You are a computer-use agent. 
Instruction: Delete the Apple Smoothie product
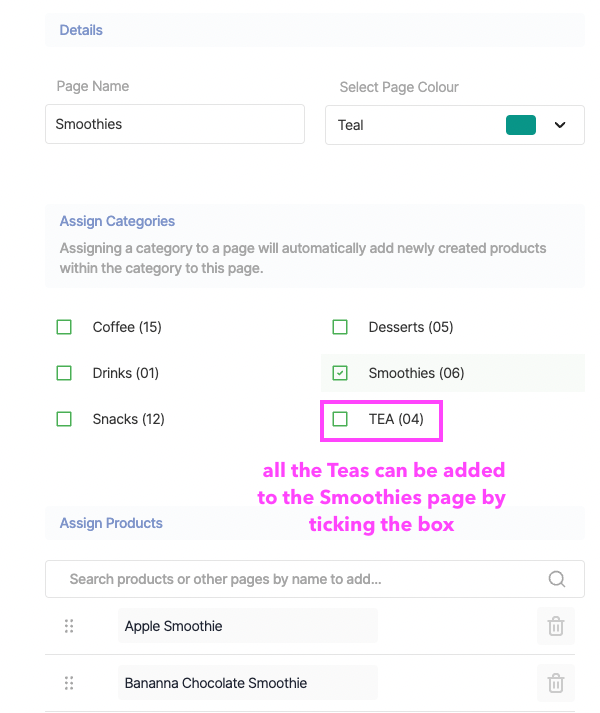tap(556, 626)
